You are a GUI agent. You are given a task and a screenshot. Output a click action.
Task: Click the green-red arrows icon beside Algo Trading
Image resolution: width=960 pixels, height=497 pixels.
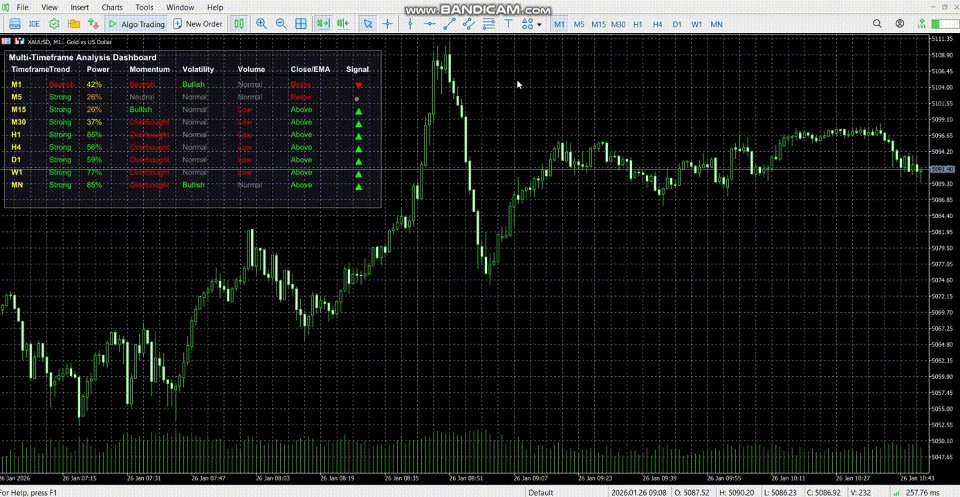point(93,24)
